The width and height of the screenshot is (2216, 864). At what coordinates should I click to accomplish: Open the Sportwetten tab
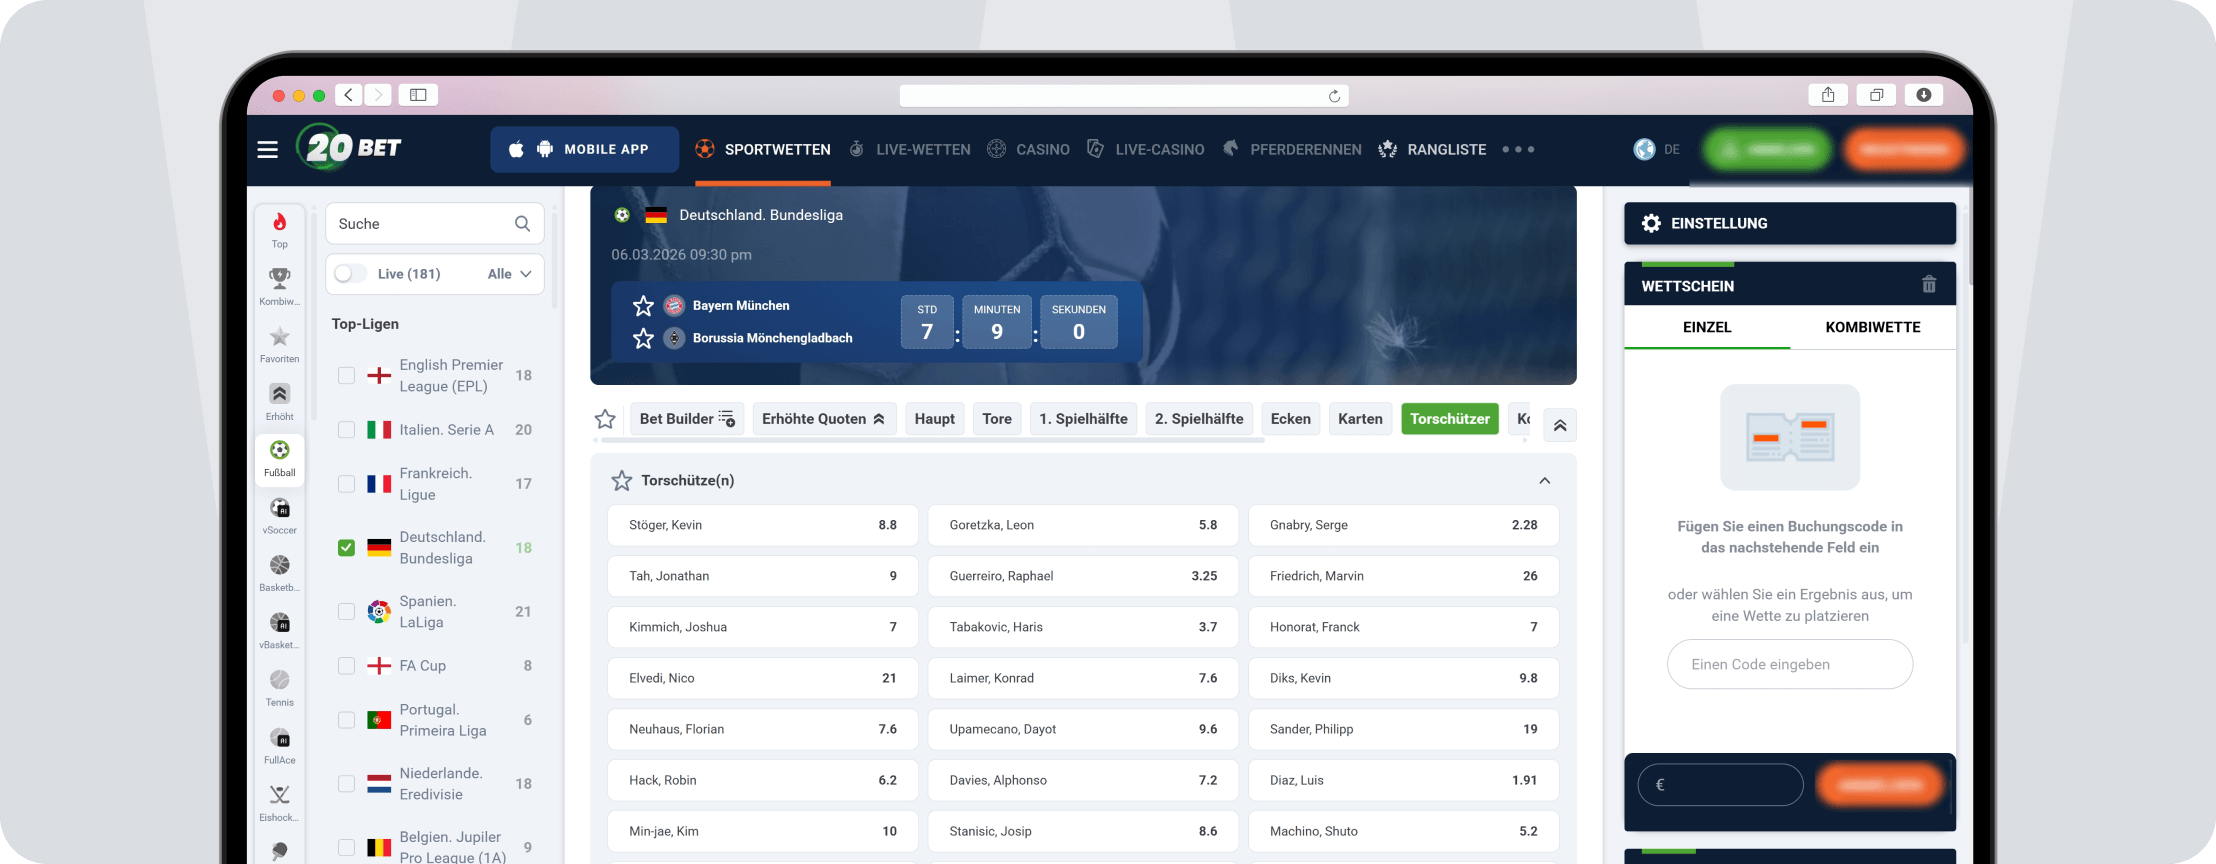(x=763, y=149)
